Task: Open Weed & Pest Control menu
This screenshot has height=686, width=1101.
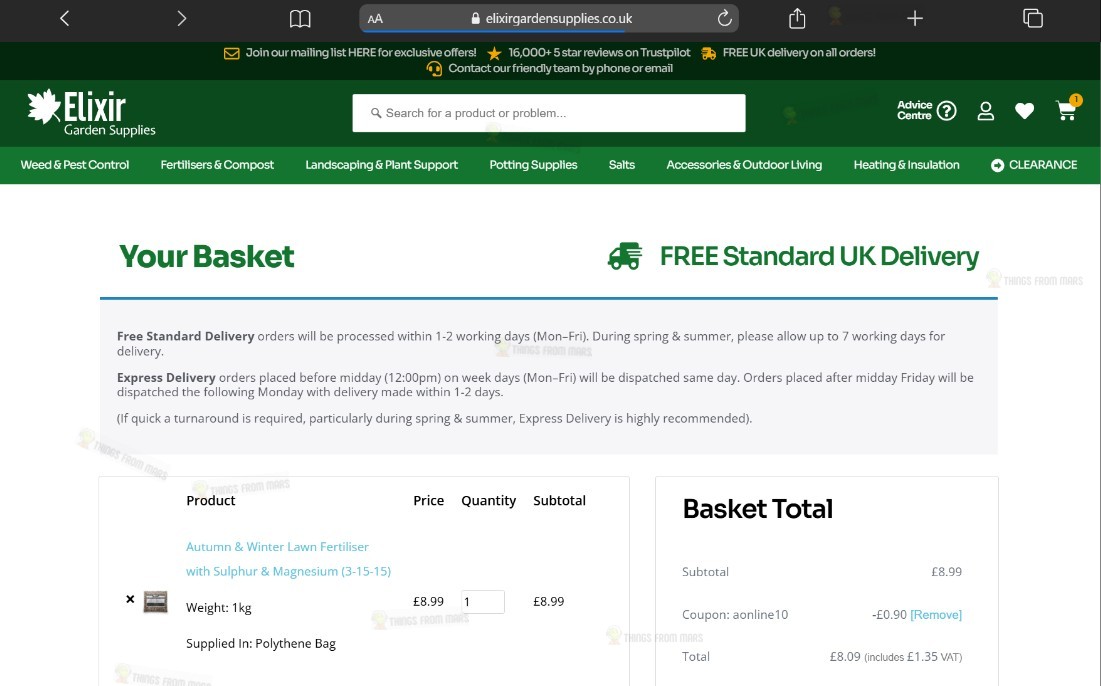Action: (x=74, y=165)
